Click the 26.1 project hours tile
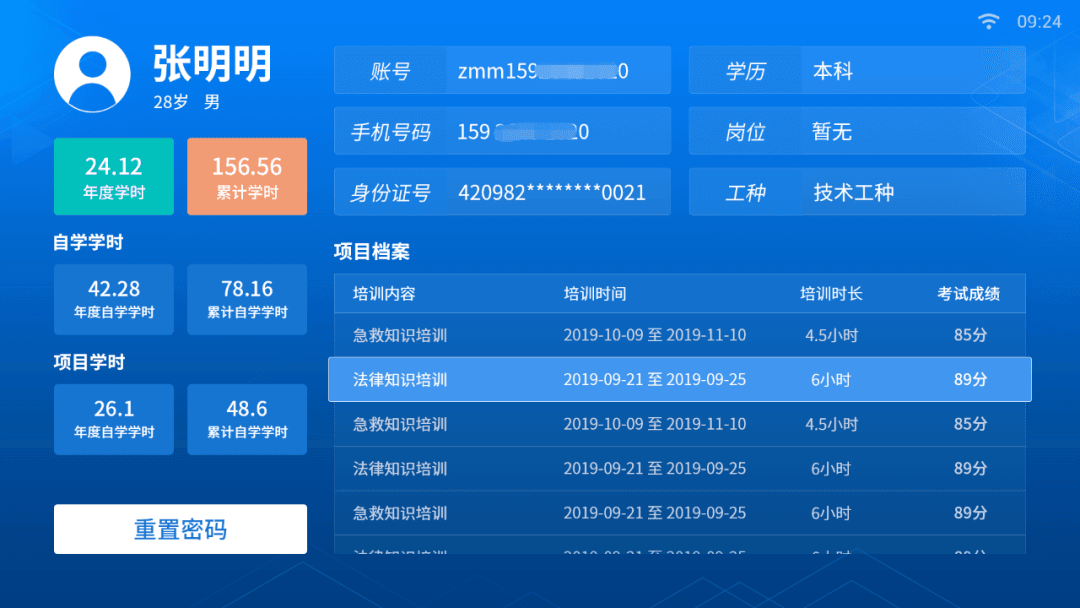The width and height of the screenshot is (1080, 608). point(113,419)
